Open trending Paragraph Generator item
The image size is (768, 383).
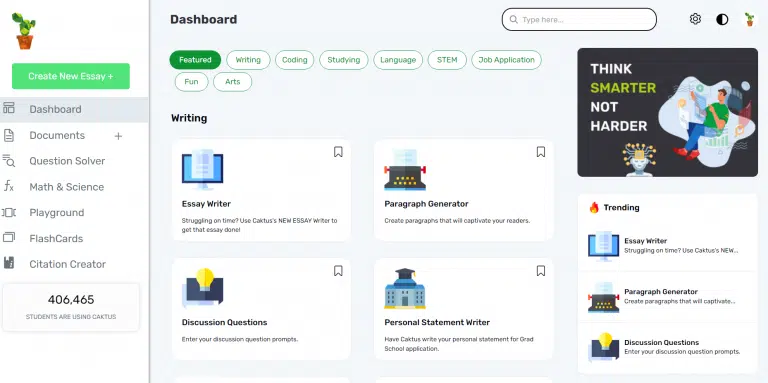[667, 296]
